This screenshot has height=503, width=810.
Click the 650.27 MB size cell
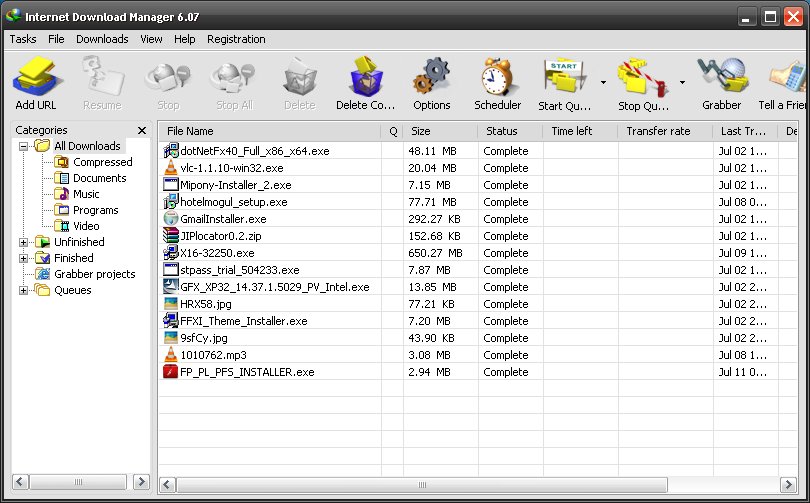click(x=435, y=253)
